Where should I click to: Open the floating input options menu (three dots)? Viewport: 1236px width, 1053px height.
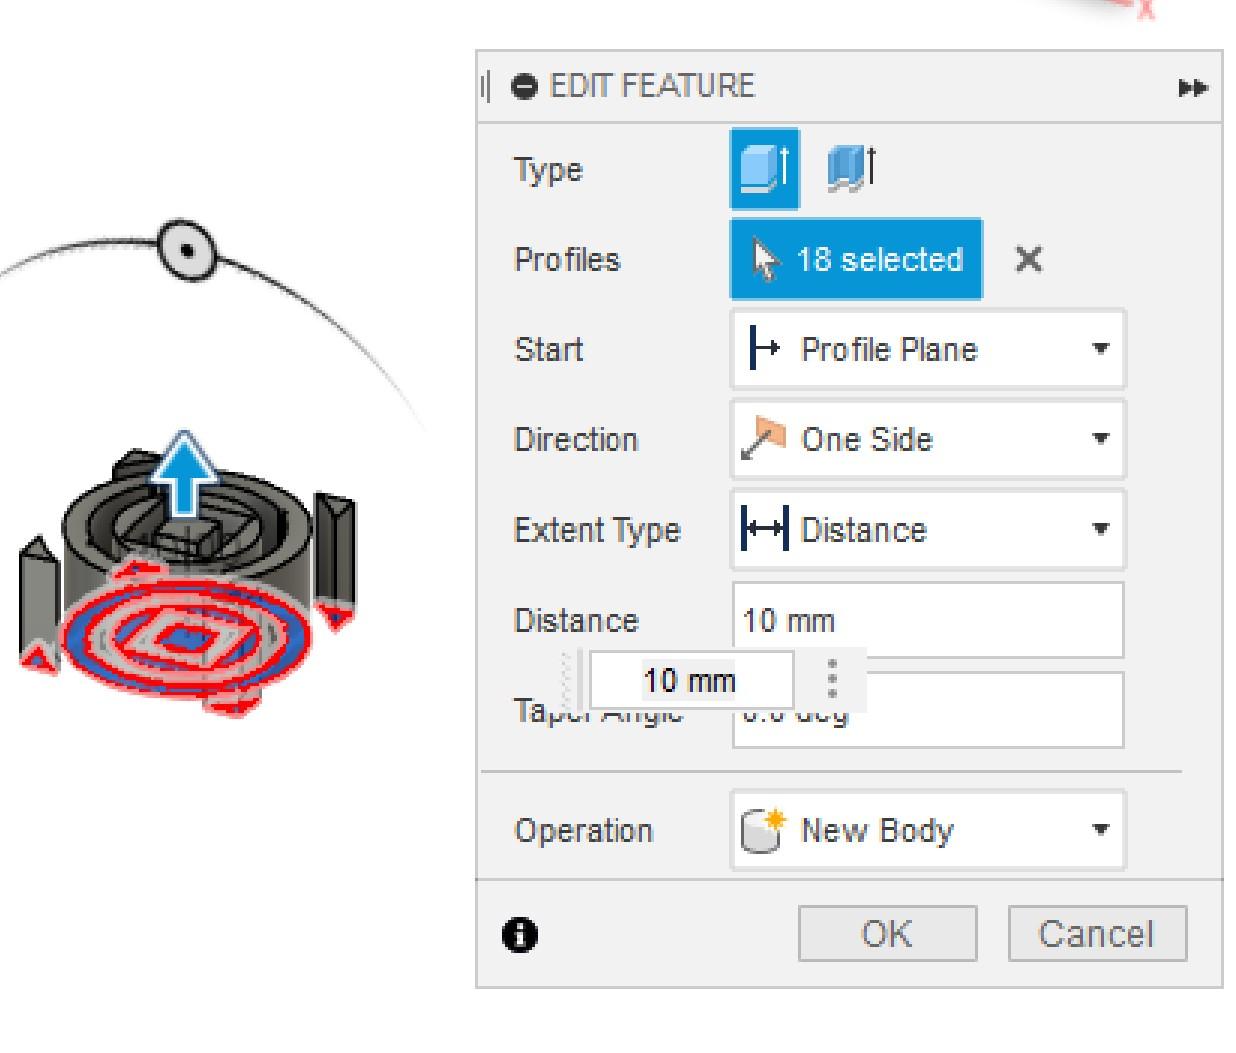click(832, 680)
